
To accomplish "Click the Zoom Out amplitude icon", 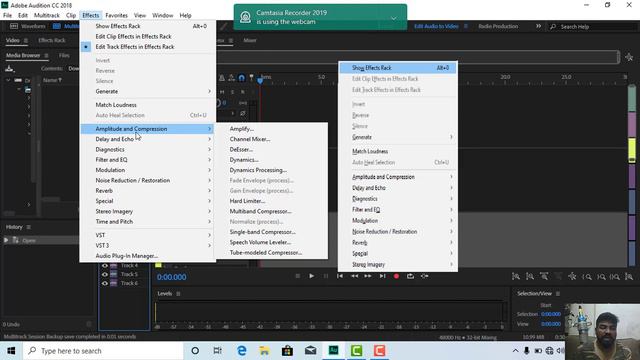I will [530, 277].
